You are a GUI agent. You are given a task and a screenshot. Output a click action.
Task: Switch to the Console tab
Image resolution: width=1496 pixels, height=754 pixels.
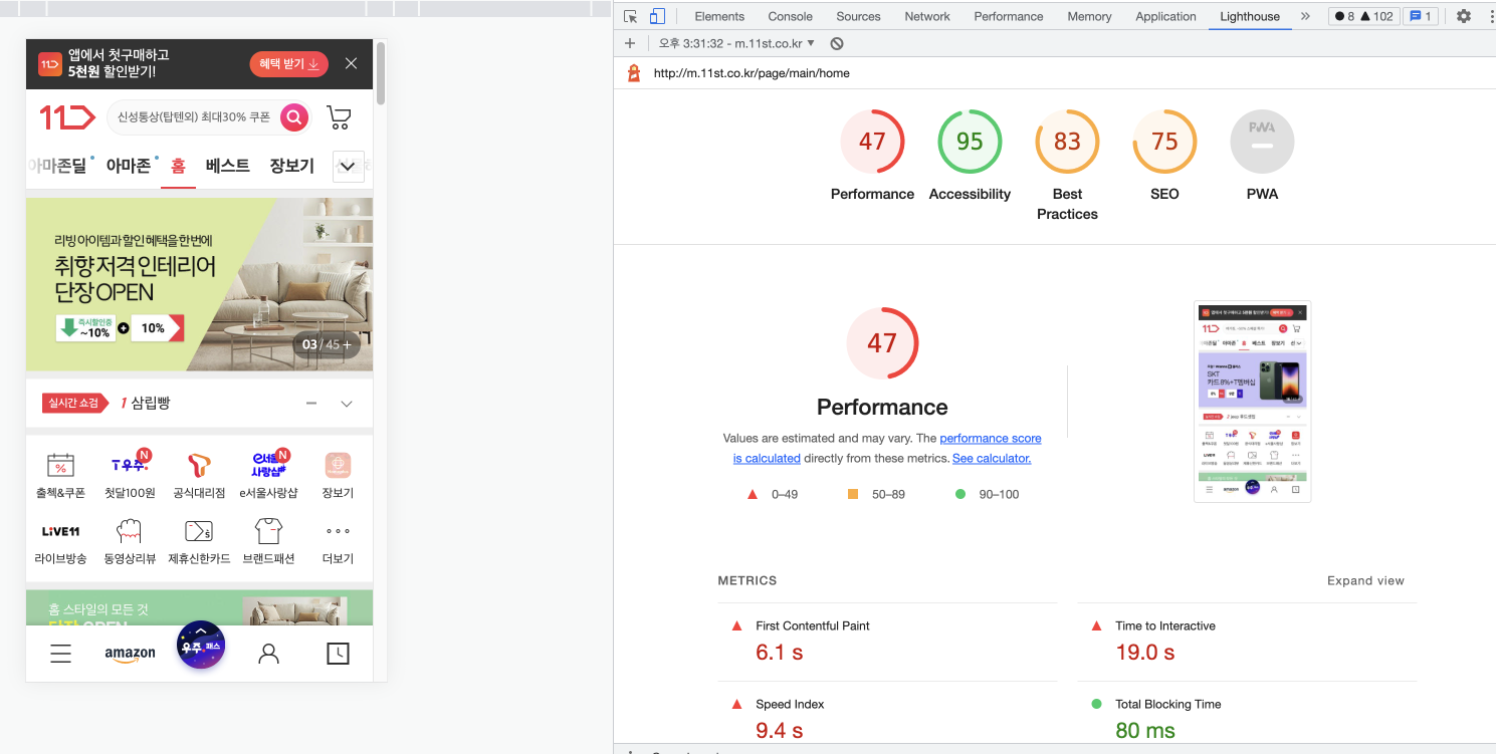pos(790,16)
